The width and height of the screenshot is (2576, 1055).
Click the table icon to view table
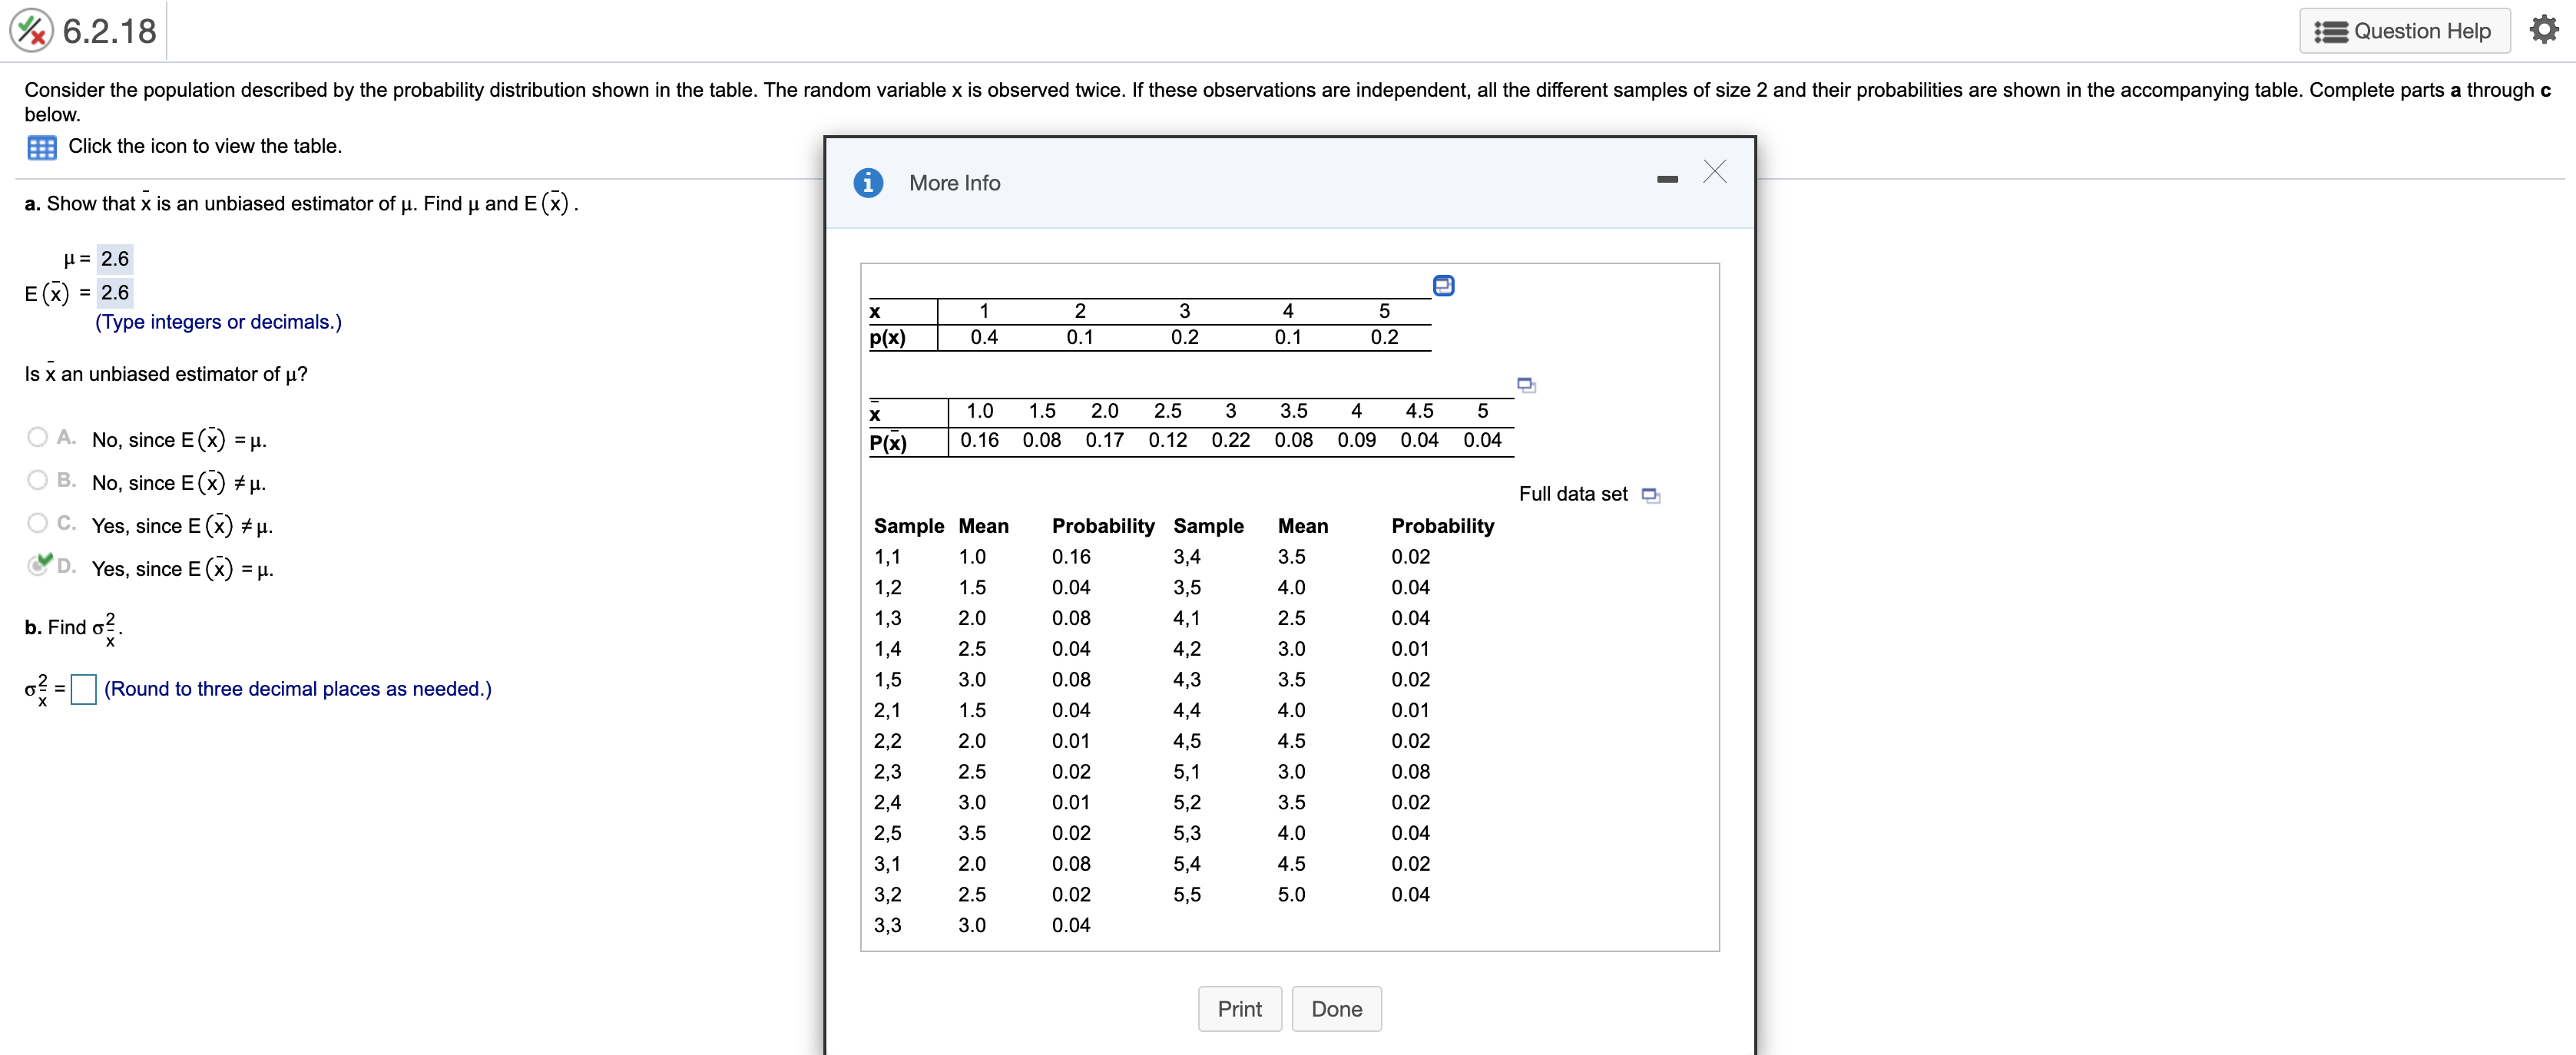(41, 147)
